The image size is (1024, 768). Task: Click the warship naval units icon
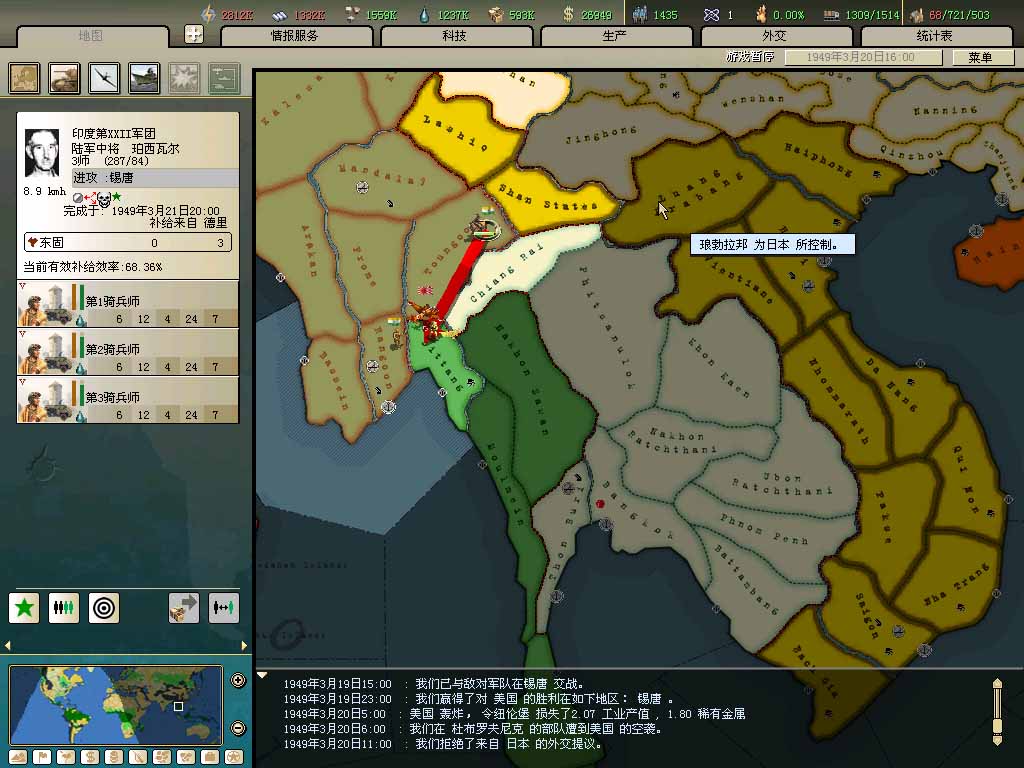[144, 78]
